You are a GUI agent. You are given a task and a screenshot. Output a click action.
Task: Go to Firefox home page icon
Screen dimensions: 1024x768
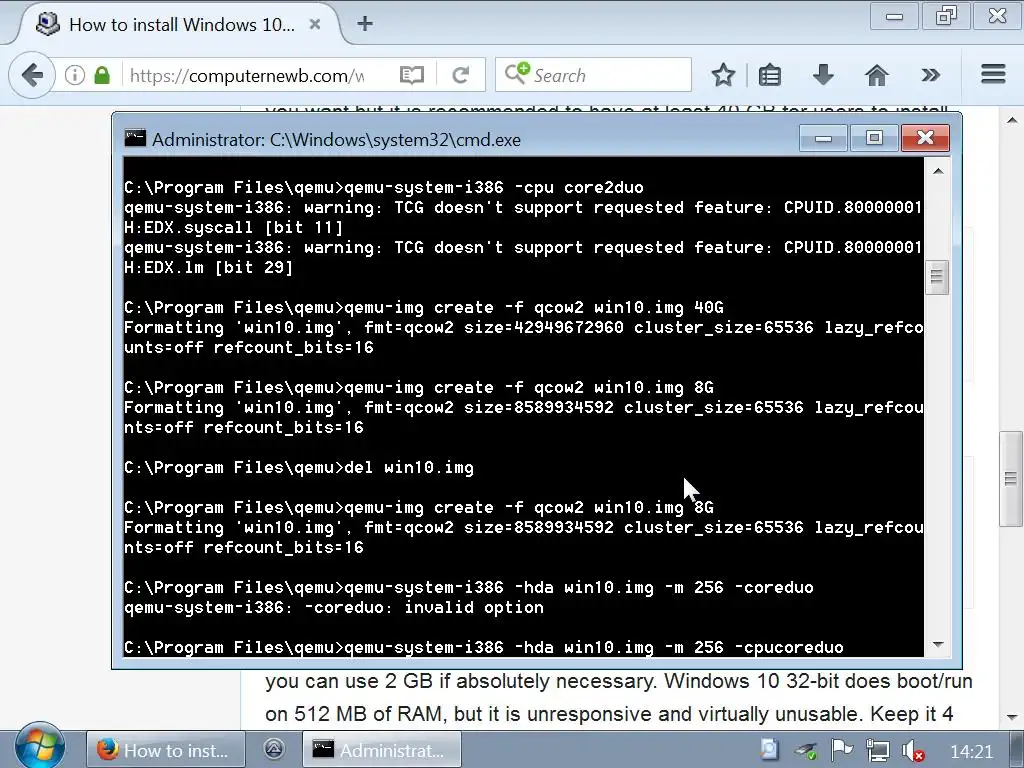pos(876,75)
